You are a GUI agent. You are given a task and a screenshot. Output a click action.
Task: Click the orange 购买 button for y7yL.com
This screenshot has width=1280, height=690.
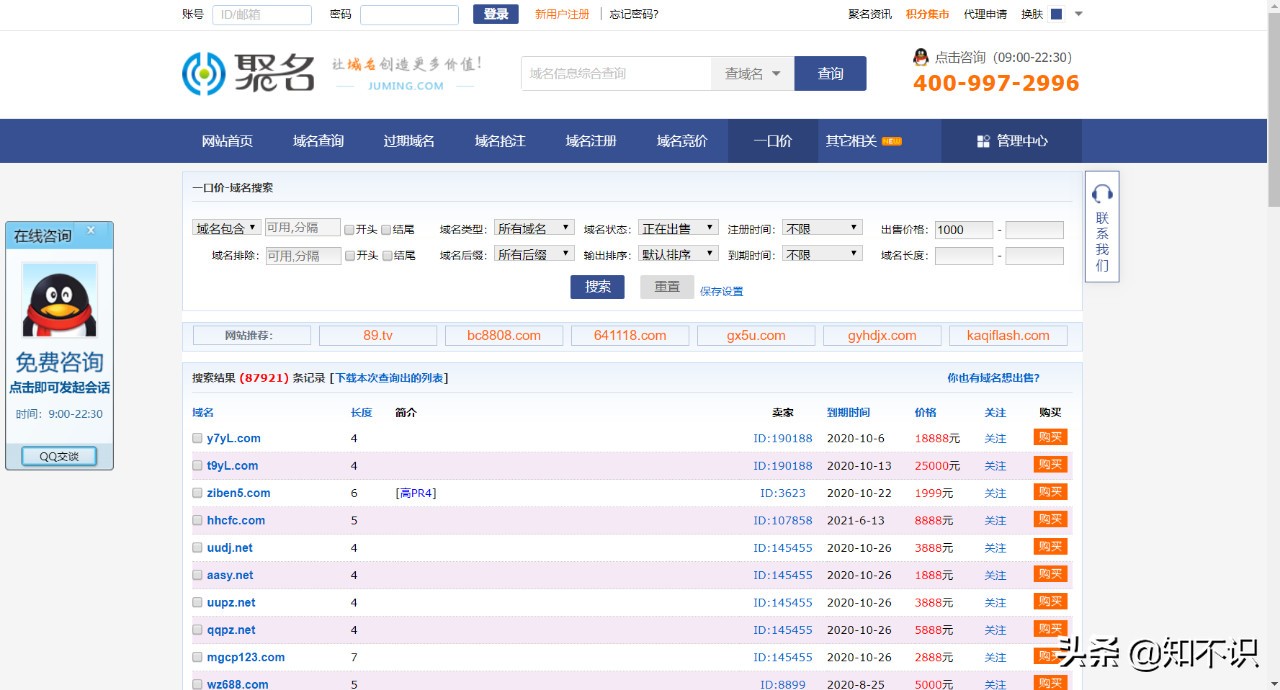1050,437
